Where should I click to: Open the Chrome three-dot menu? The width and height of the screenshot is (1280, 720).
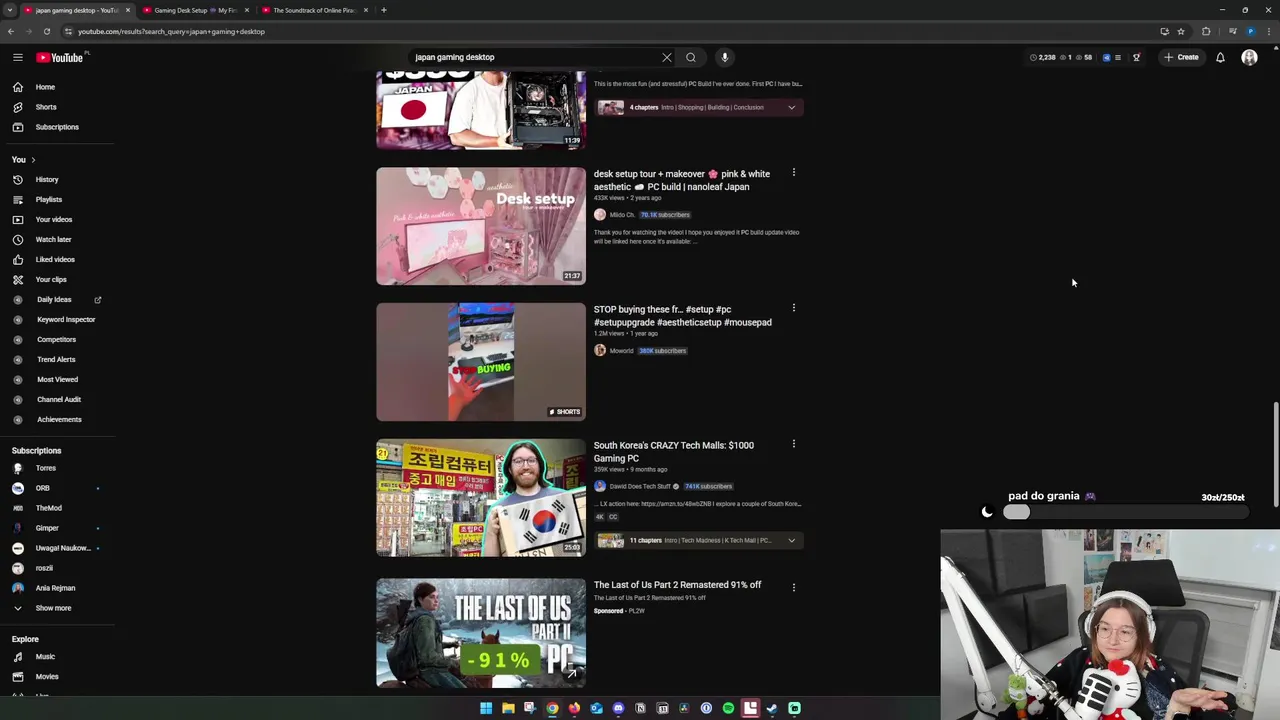coord(1267,31)
